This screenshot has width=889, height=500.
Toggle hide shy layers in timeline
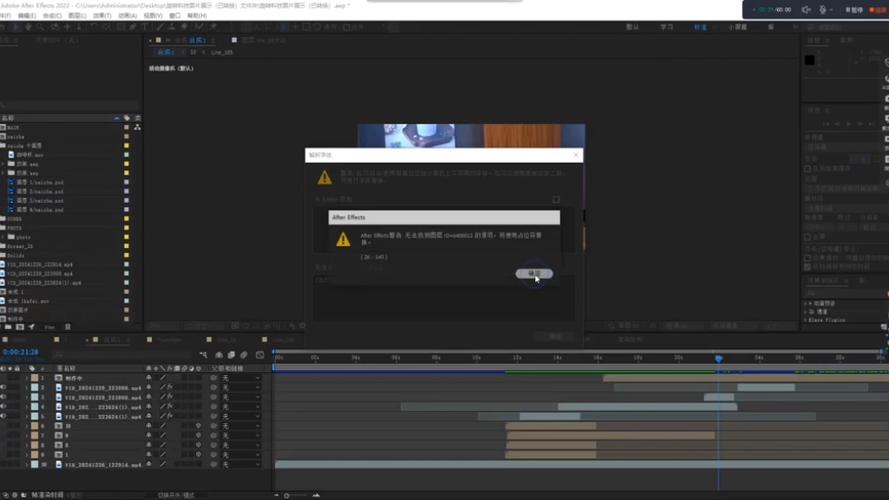click(219, 355)
